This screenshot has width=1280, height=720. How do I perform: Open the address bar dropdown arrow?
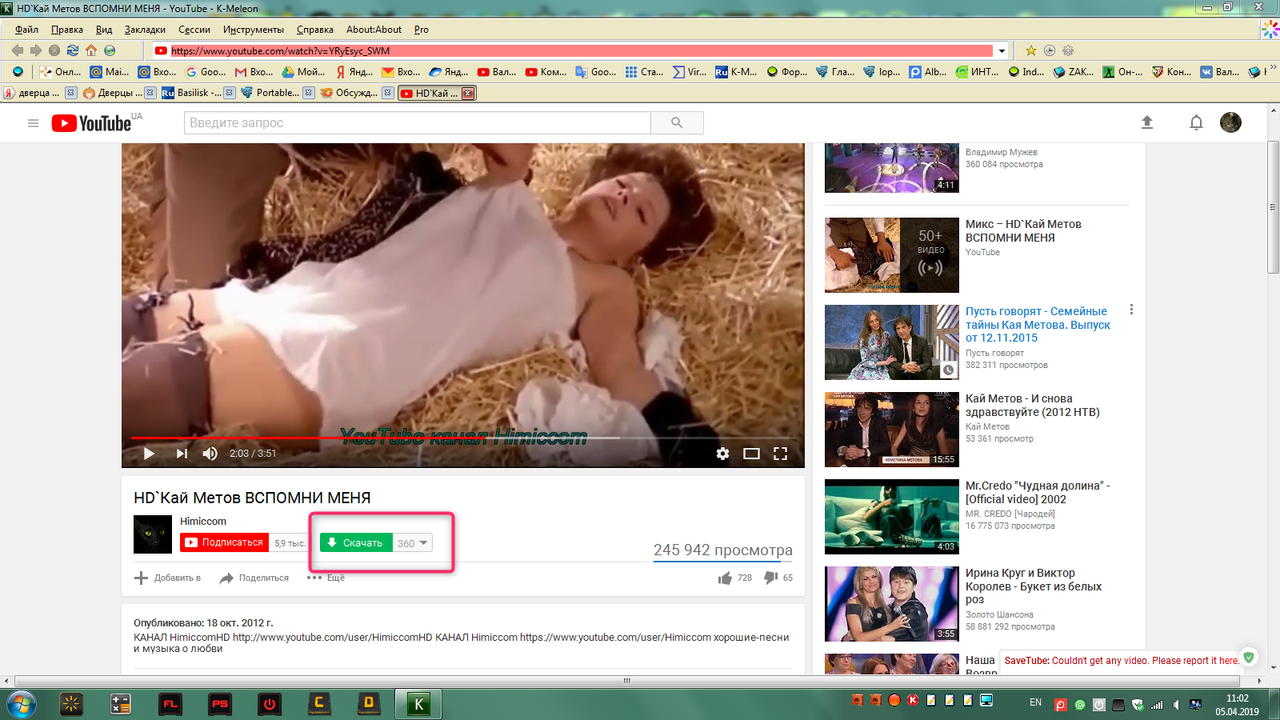pos(1002,50)
